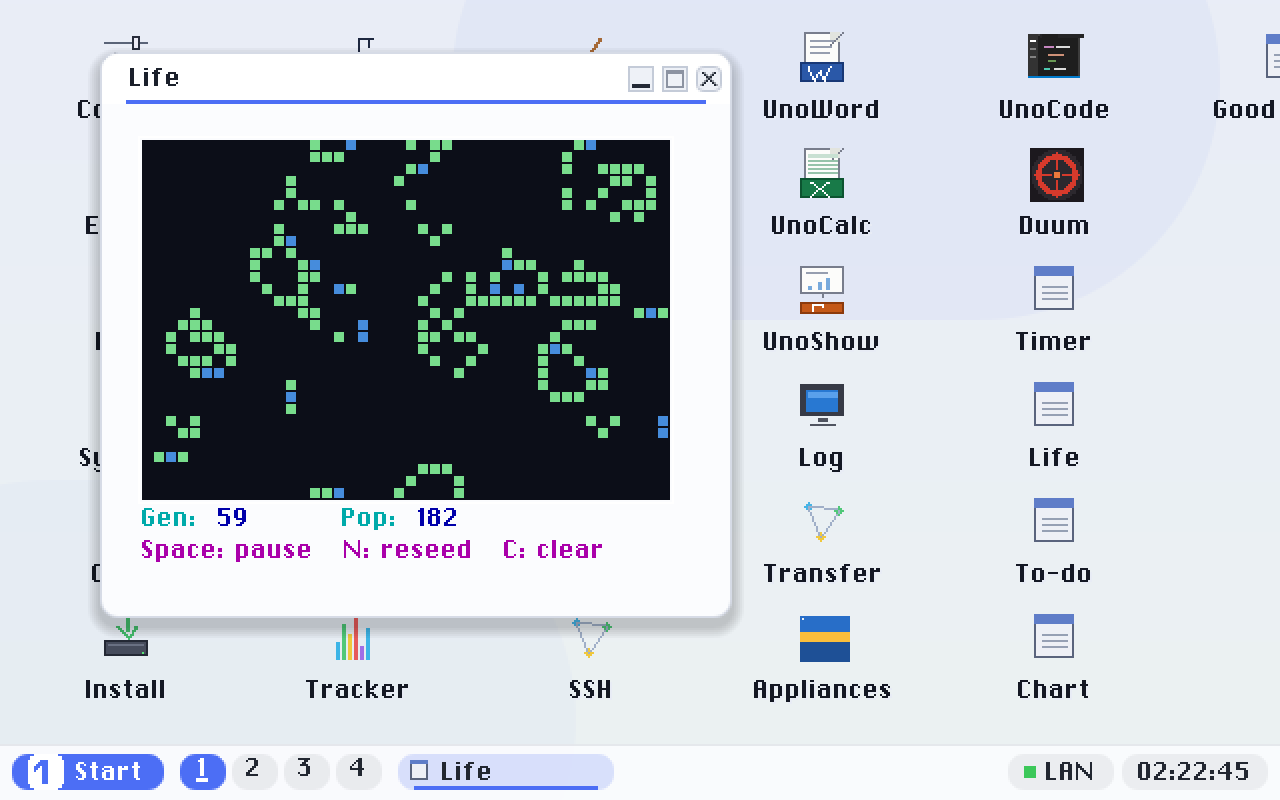Click the Start button in taskbar

pyautogui.click(x=88, y=771)
